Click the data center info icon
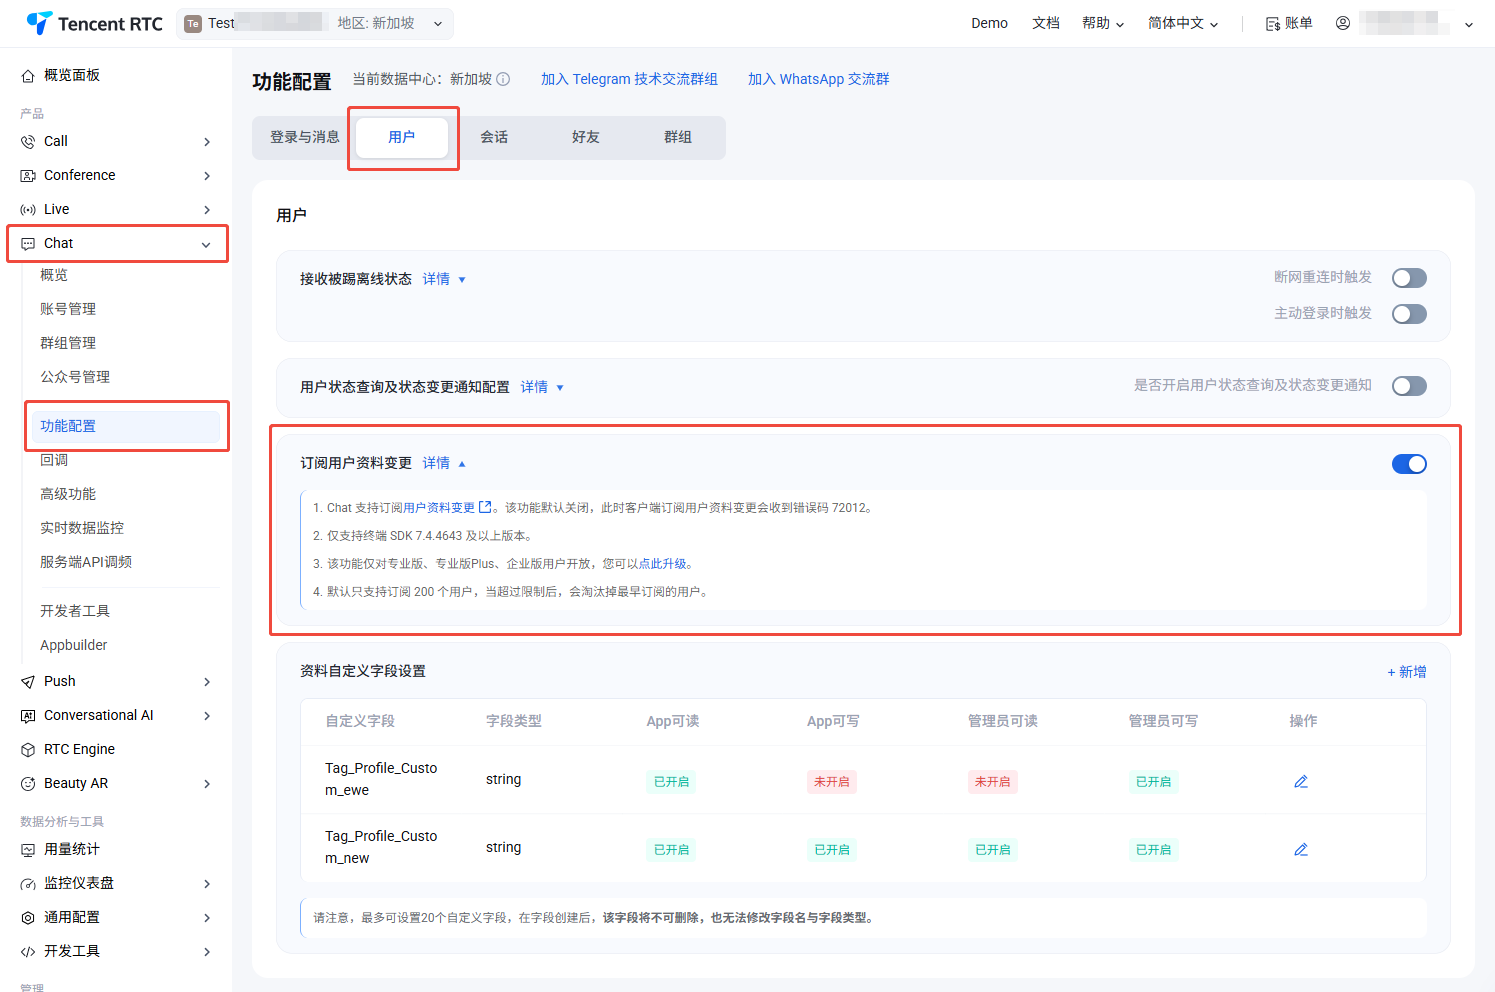 point(503,79)
